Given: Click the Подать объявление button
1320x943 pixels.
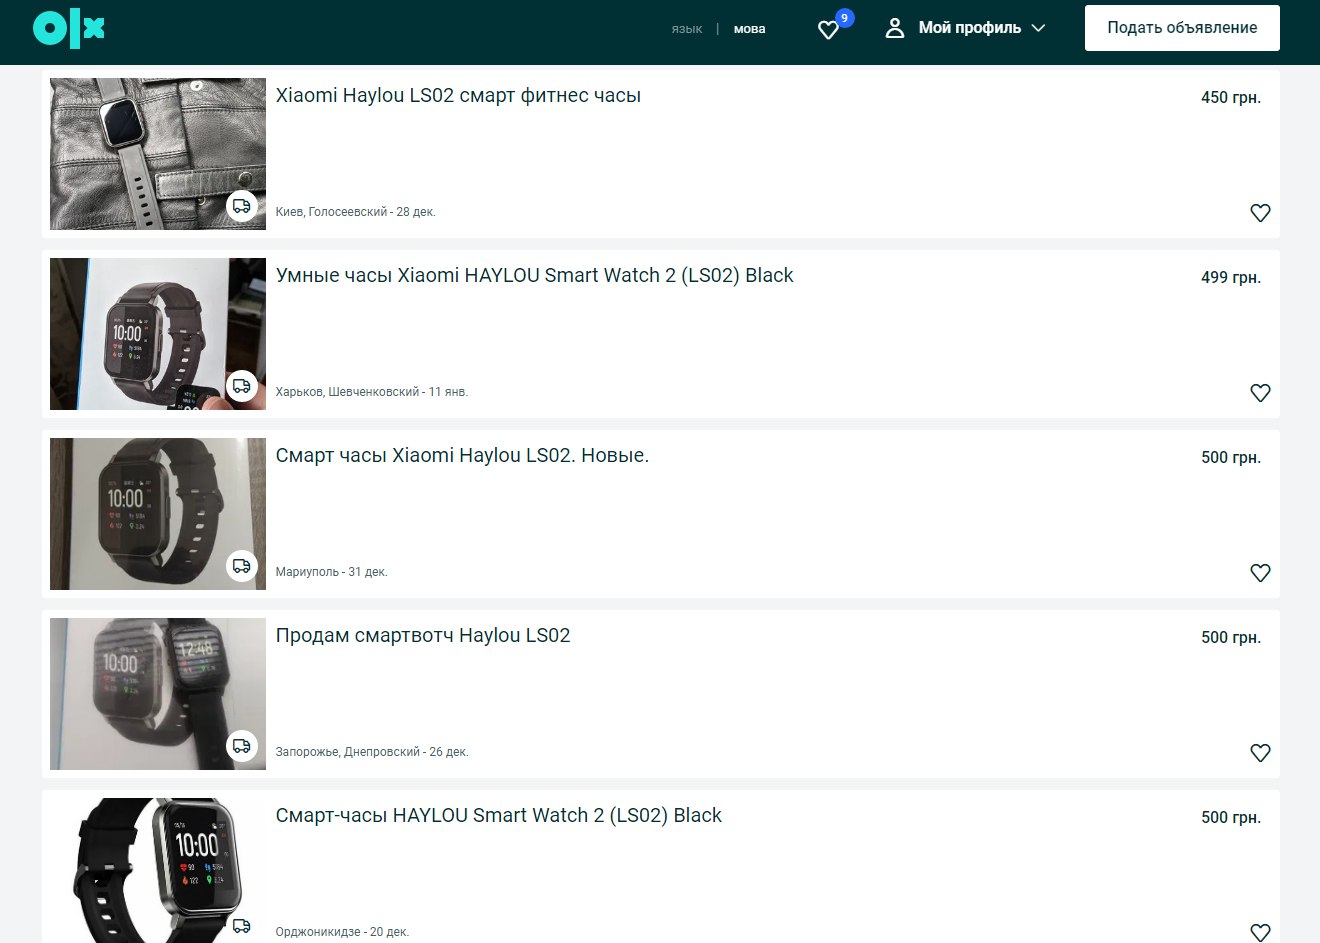Looking at the screenshot, I should tap(1182, 28).
